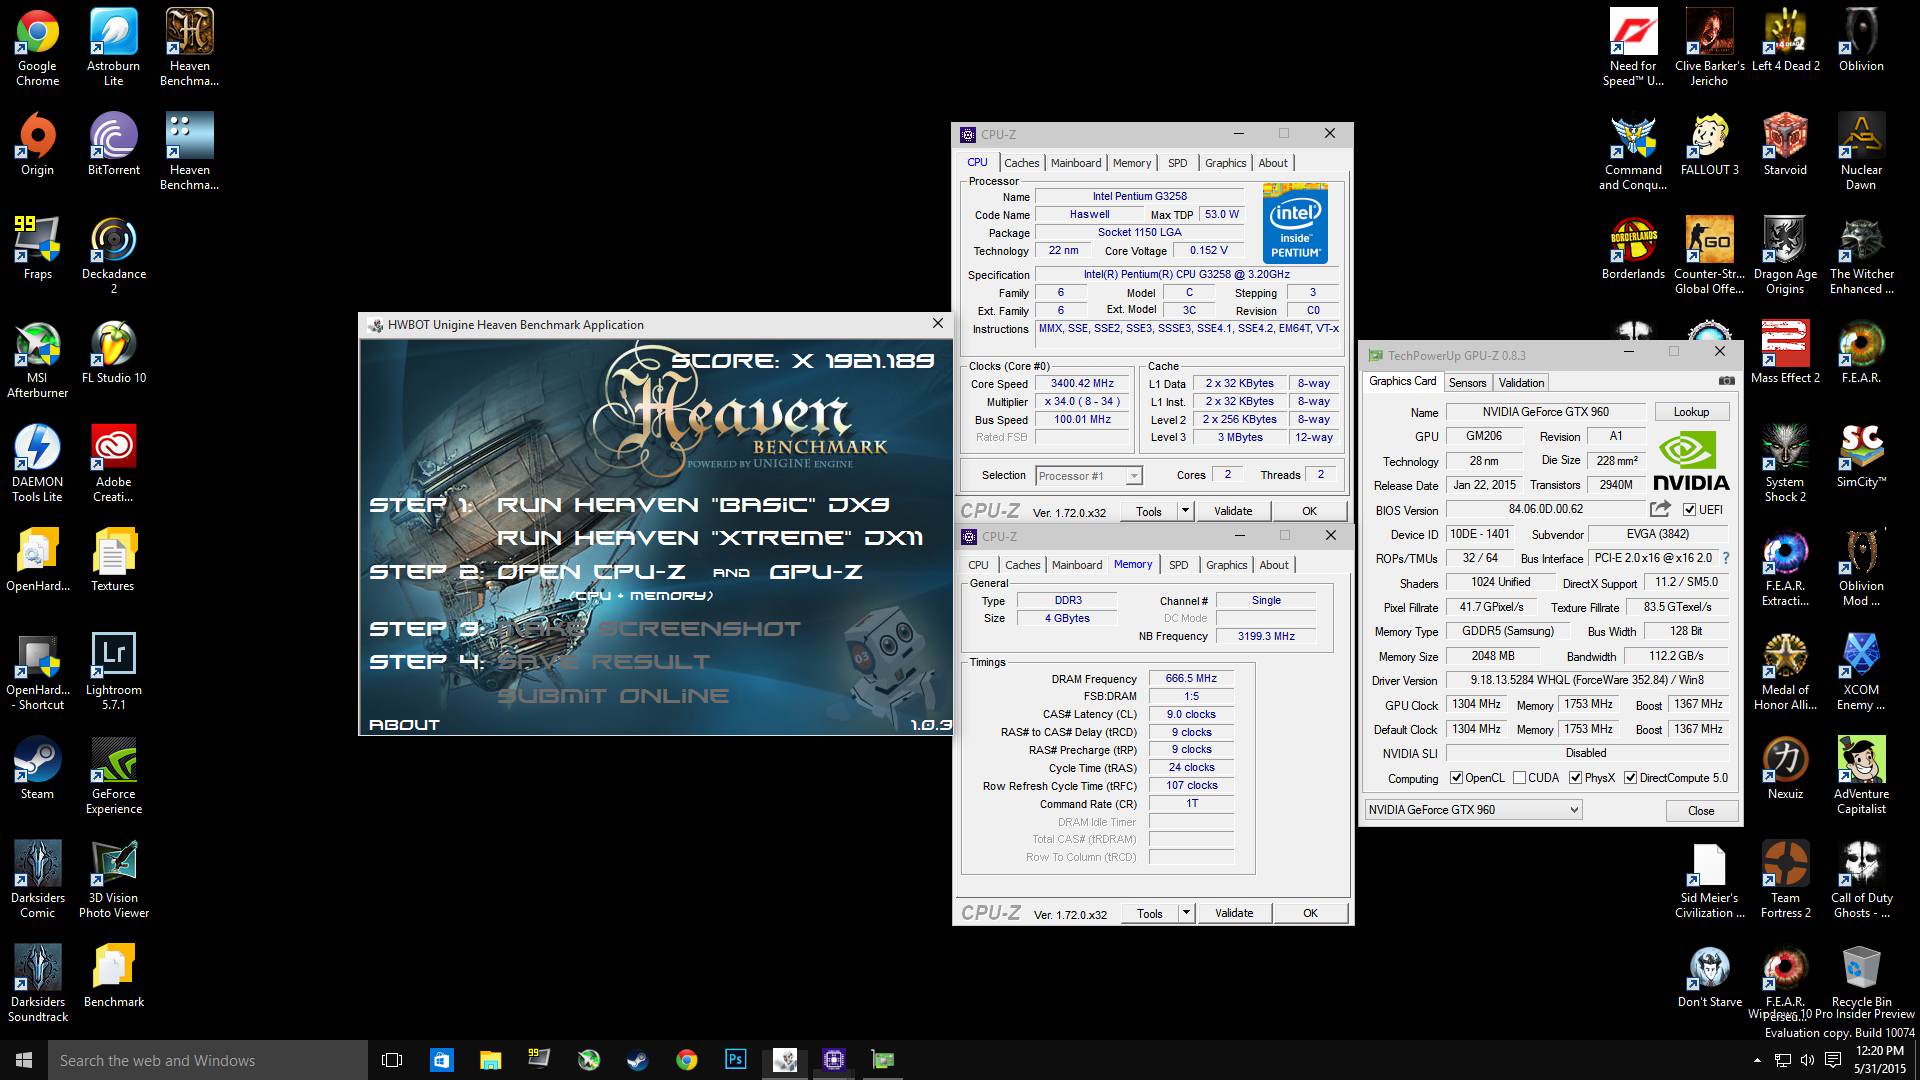Switch to Caches tab in upper CPU-Z
Viewport: 1920px width, 1080px height.
[1022, 163]
